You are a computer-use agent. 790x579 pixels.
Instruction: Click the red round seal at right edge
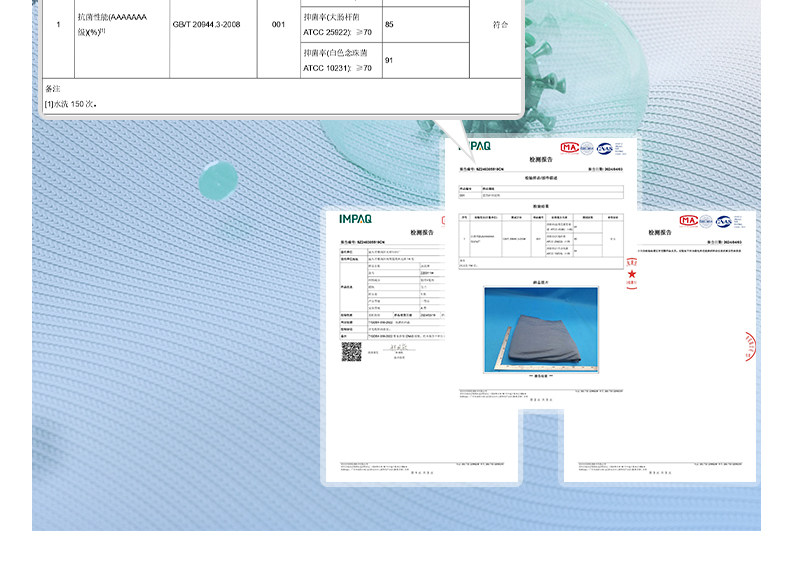click(x=749, y=347)
